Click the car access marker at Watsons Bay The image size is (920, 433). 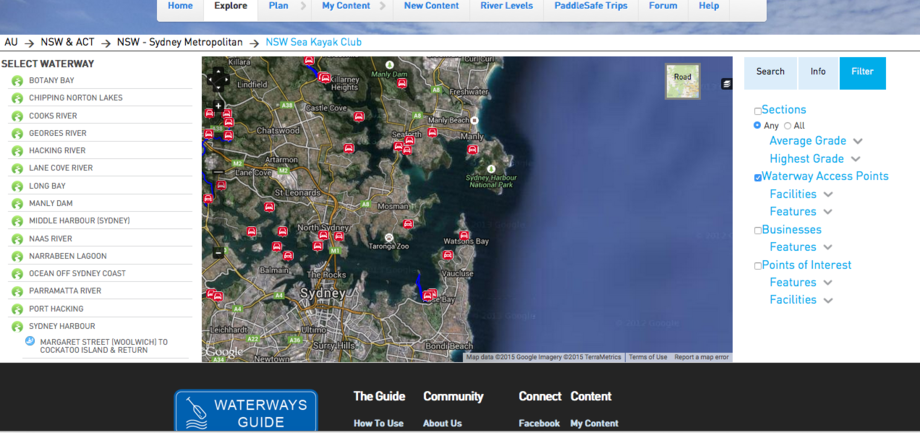(x=464, y=235)
